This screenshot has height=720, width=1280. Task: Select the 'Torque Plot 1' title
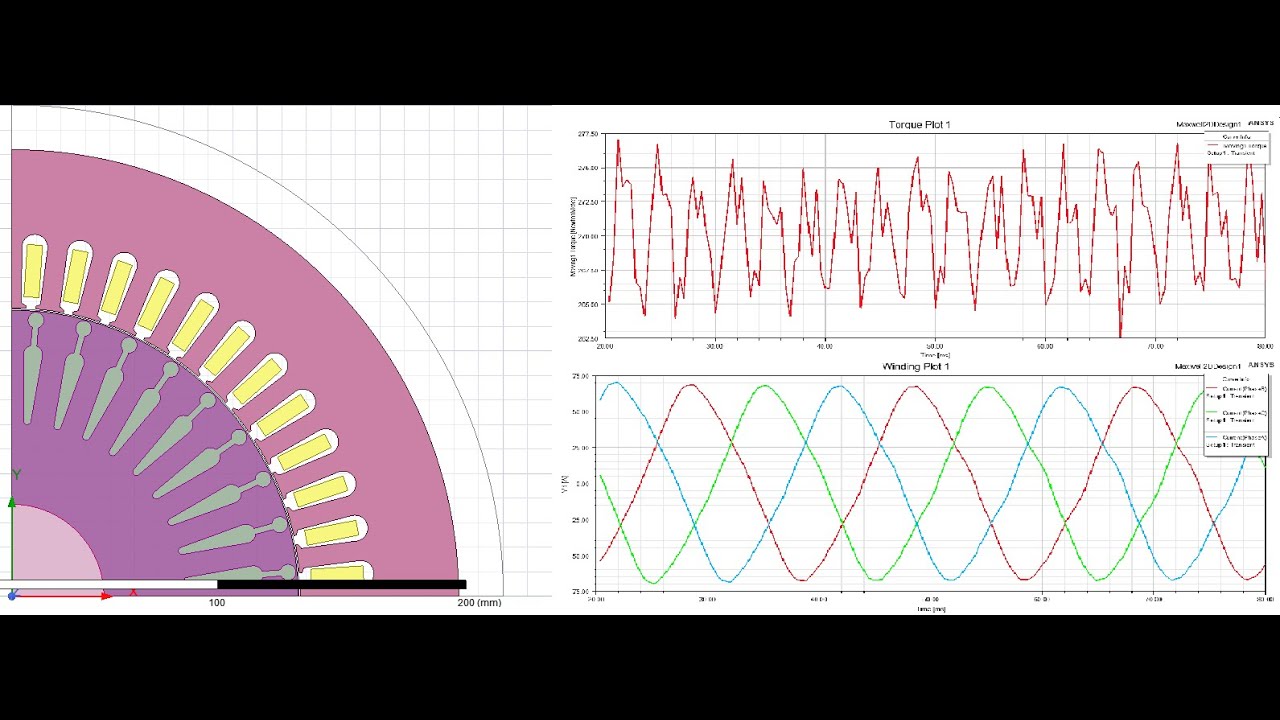click(919, 125)
